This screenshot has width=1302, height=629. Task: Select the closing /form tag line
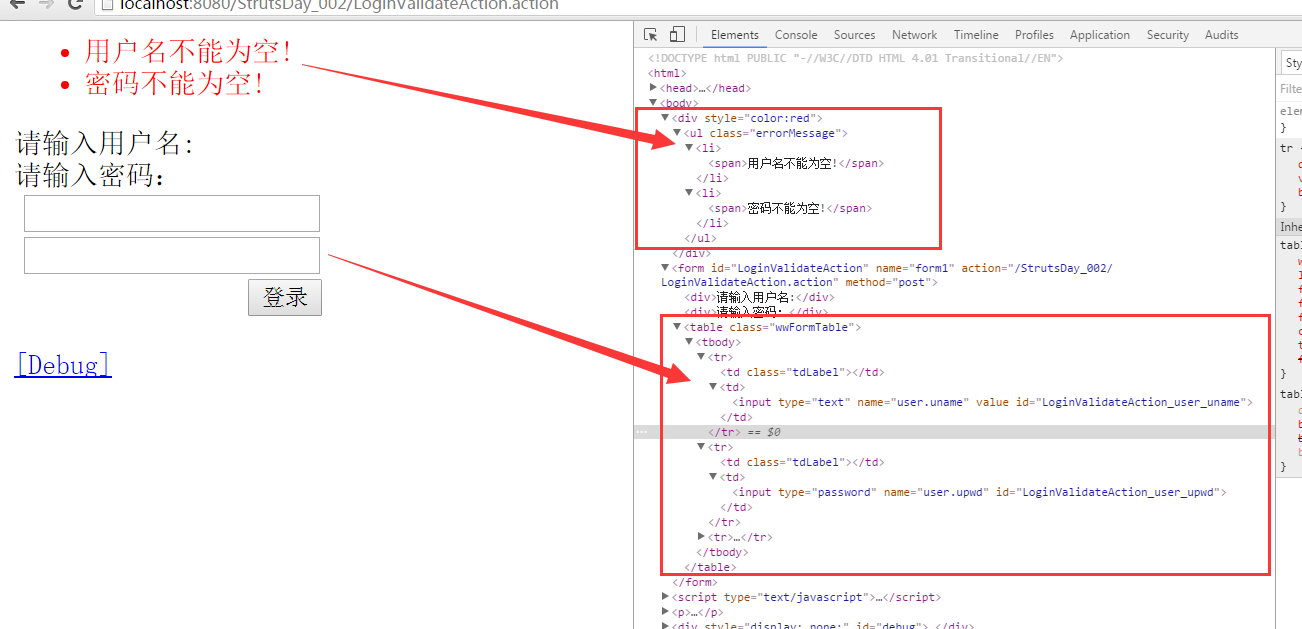694,582
